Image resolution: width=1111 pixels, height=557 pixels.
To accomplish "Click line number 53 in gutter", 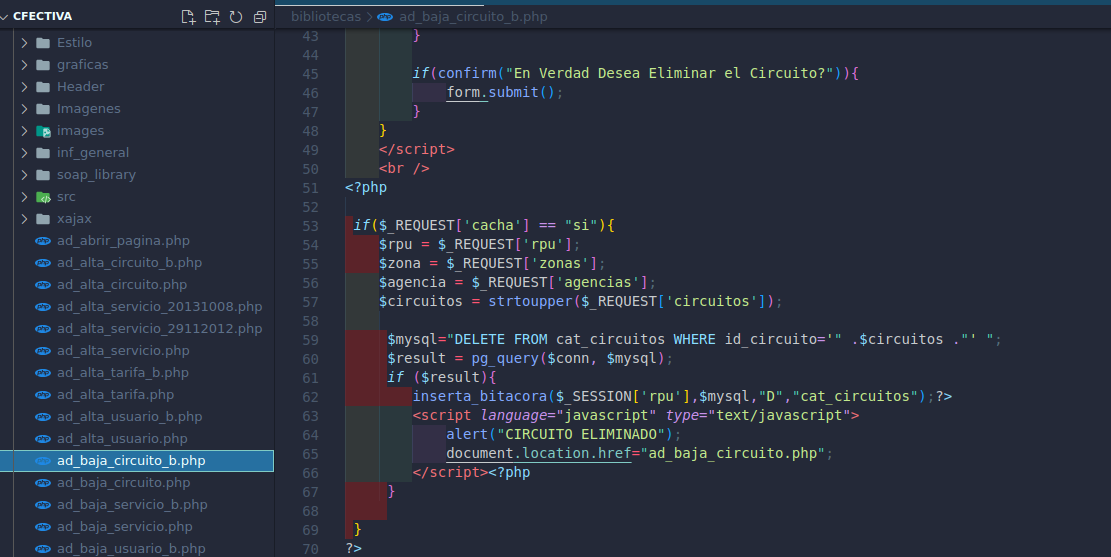I will 310,226.
